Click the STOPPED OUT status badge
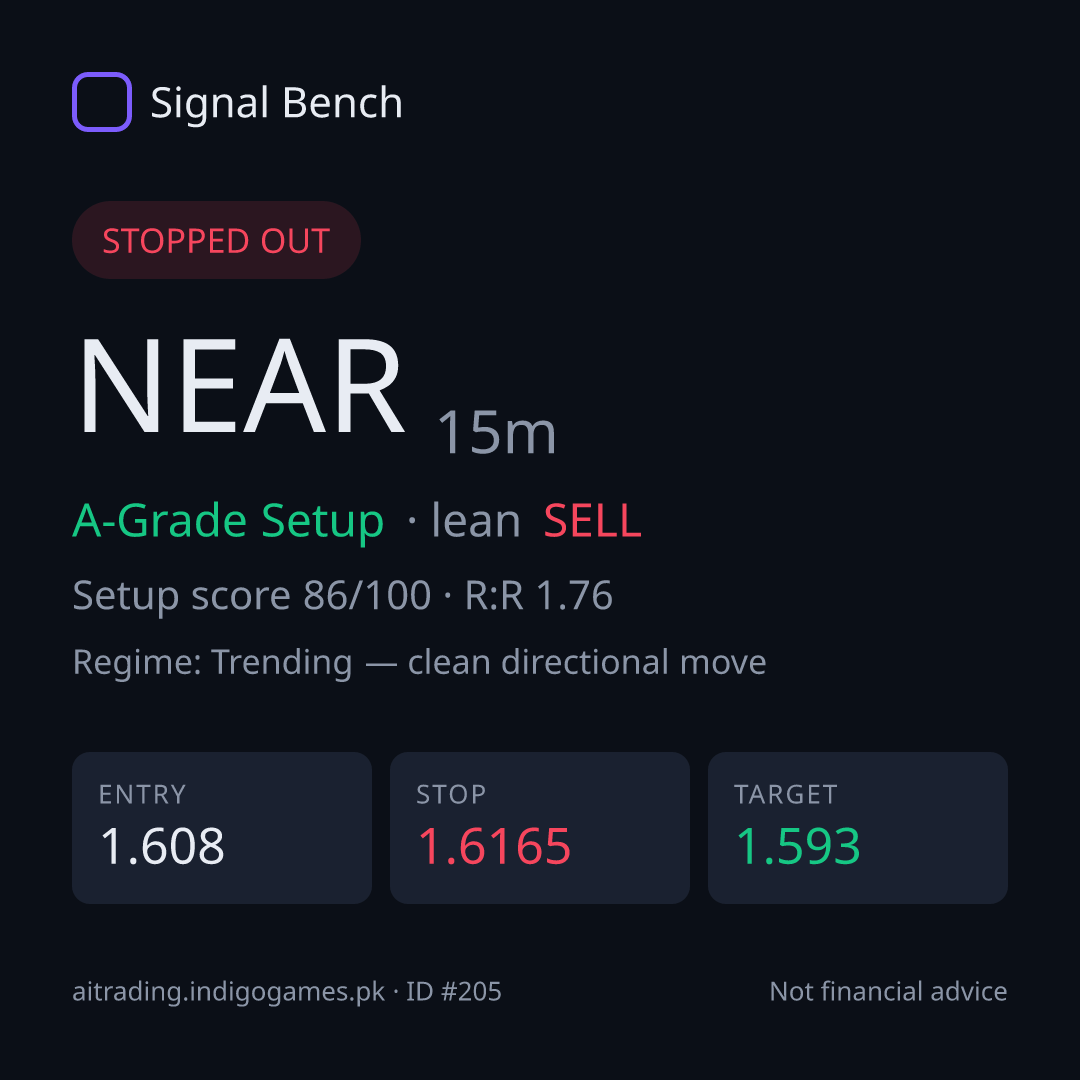The width and height of the screenshot is (1080, 1080). point(216,240)
